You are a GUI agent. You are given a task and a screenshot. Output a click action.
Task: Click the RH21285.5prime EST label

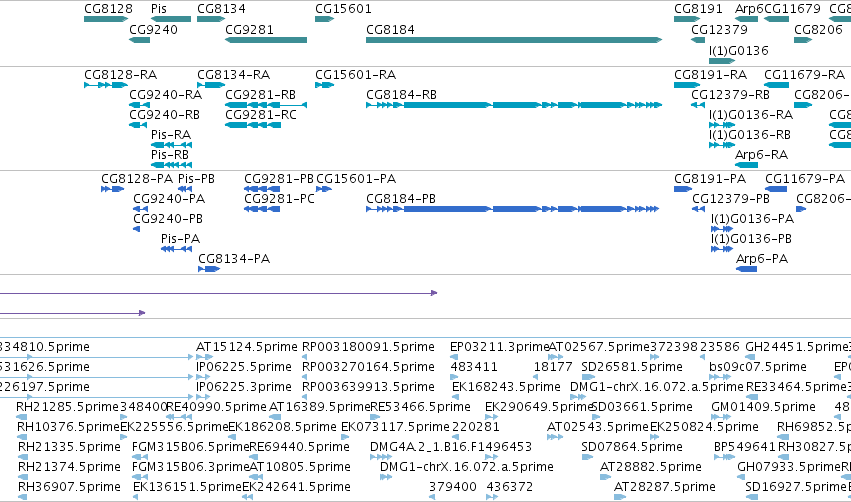67,407
